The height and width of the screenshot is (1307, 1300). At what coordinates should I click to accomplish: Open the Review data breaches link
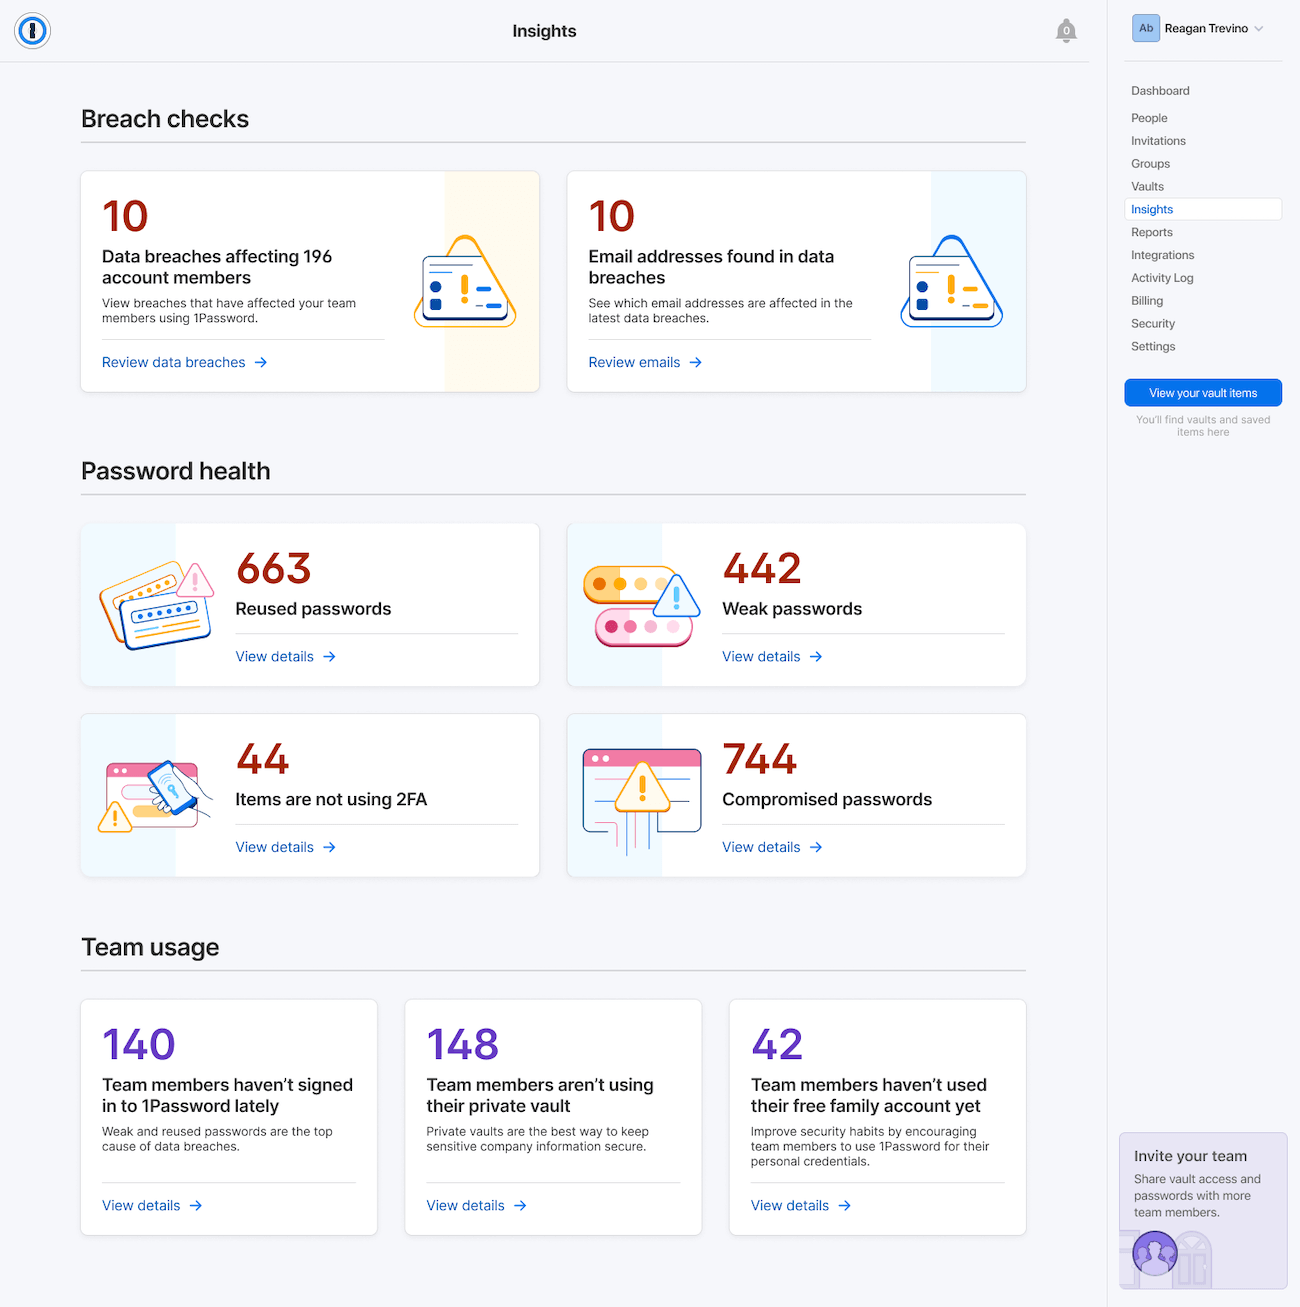(175, 362)
